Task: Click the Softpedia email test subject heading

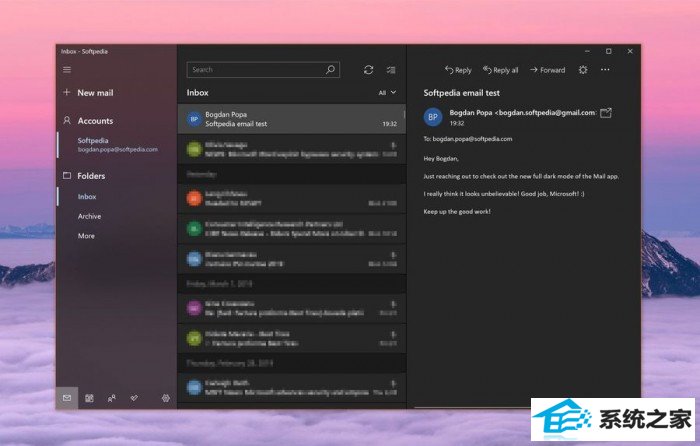Action: tap(462, 93)
